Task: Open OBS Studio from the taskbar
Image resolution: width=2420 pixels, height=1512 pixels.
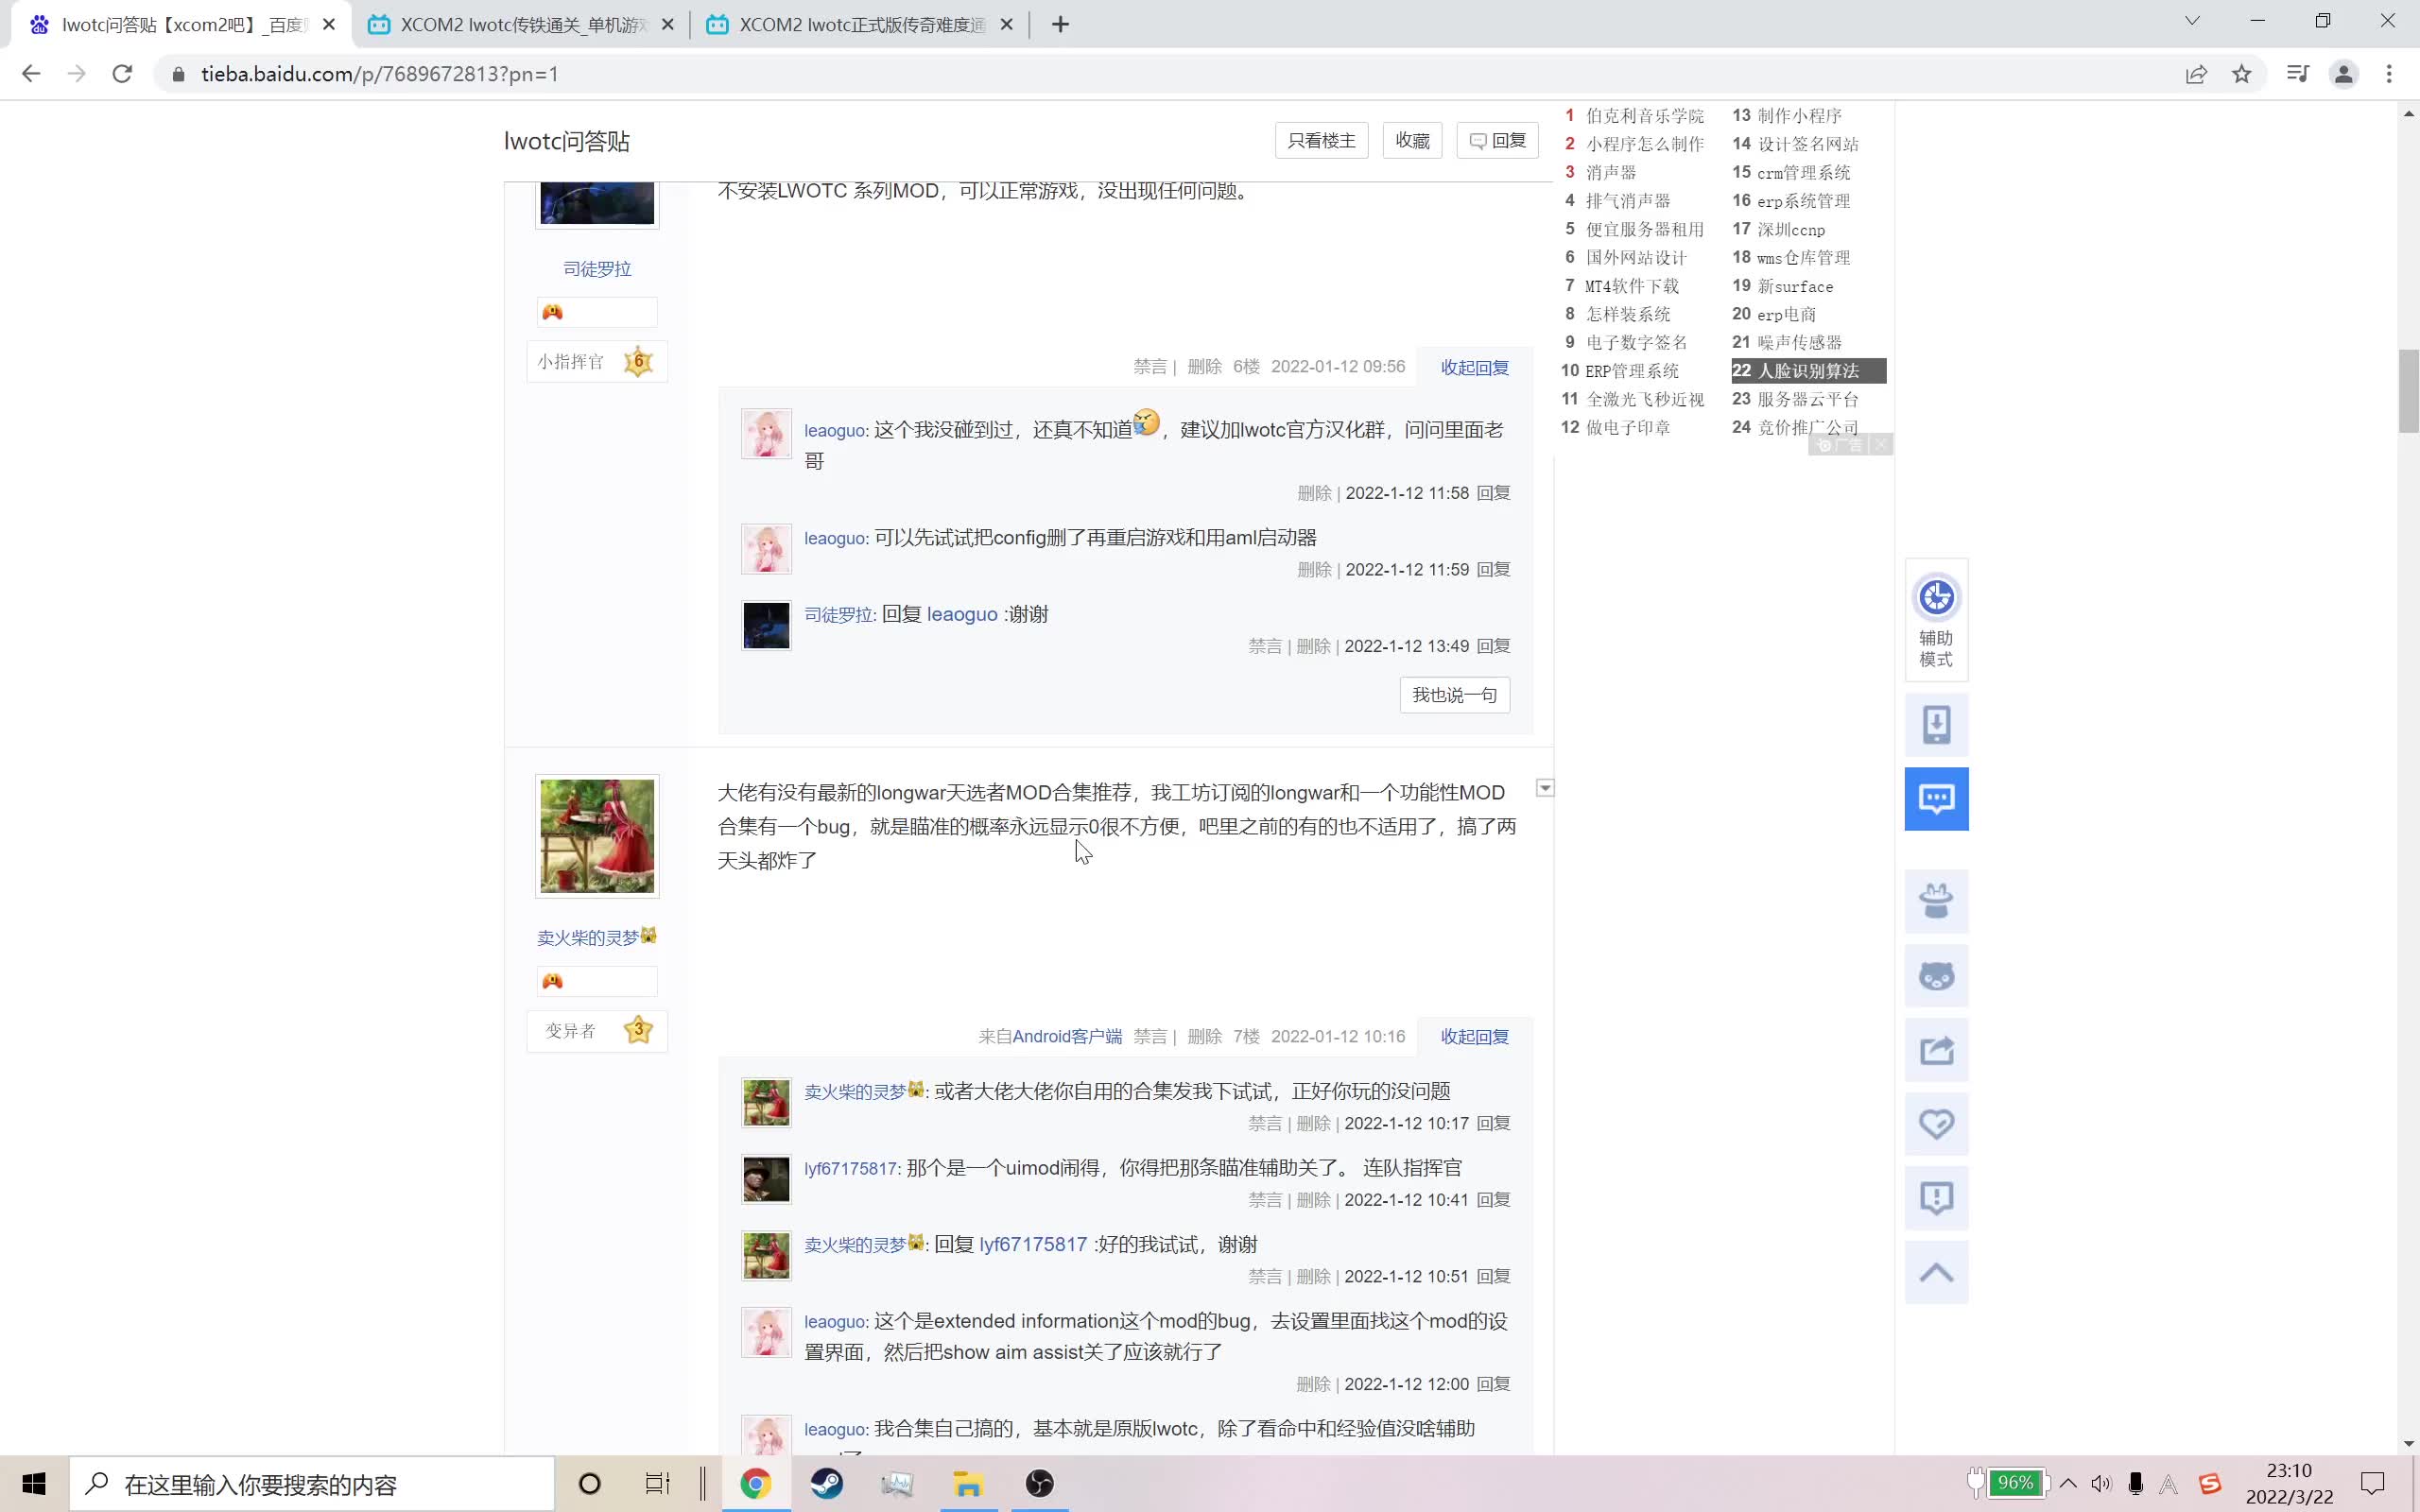Action: [1039, 1483]
